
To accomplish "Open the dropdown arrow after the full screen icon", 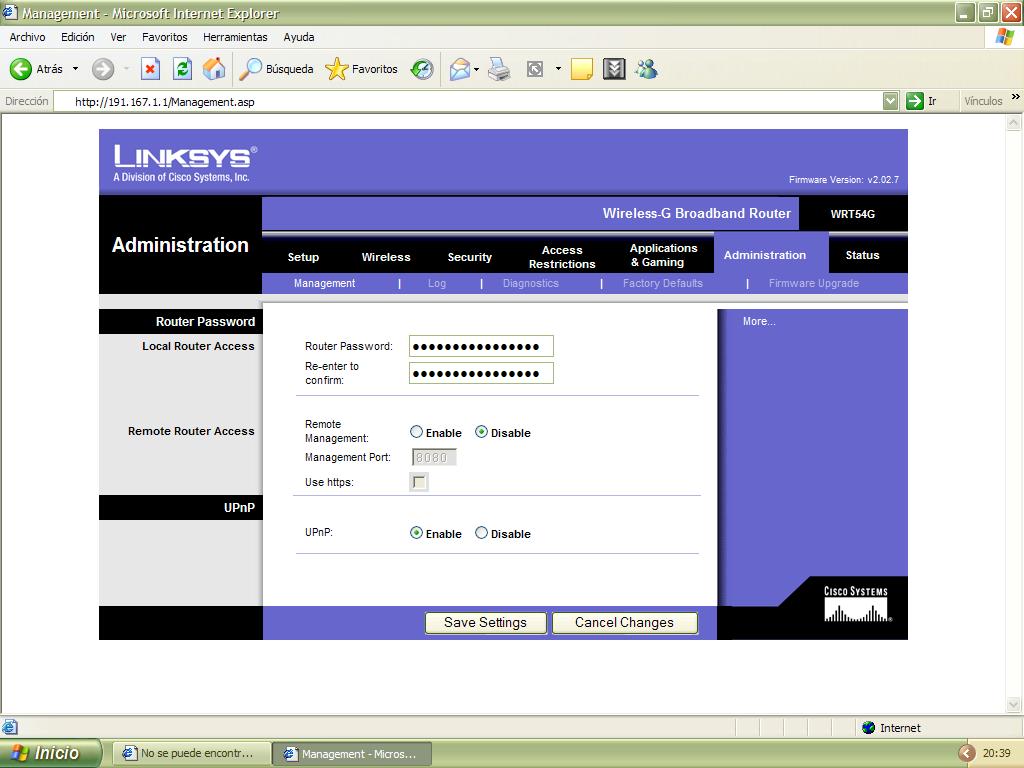I will (558, 69).
